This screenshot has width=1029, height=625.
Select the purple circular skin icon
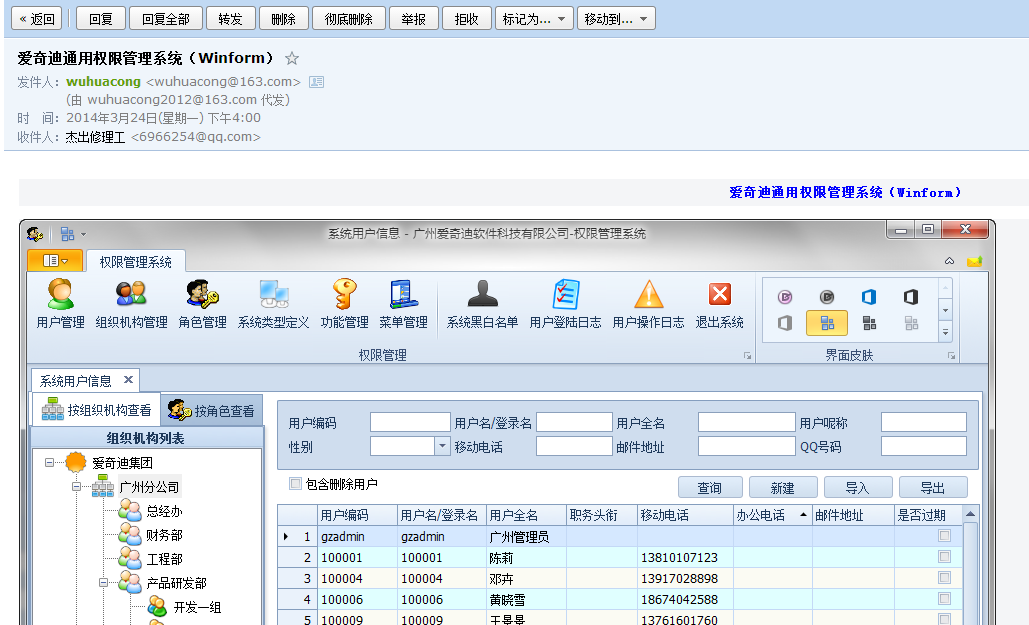[785, 297]
